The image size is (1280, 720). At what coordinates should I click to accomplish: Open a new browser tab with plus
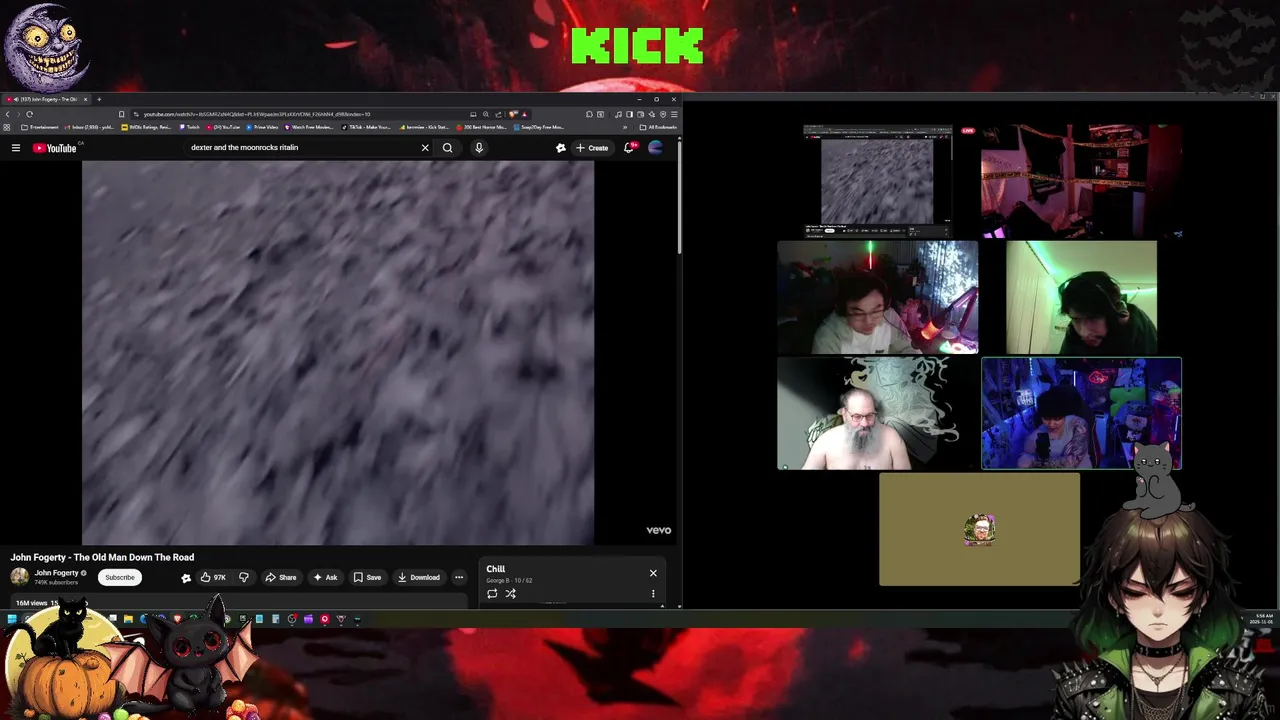[x=99, y=99]
